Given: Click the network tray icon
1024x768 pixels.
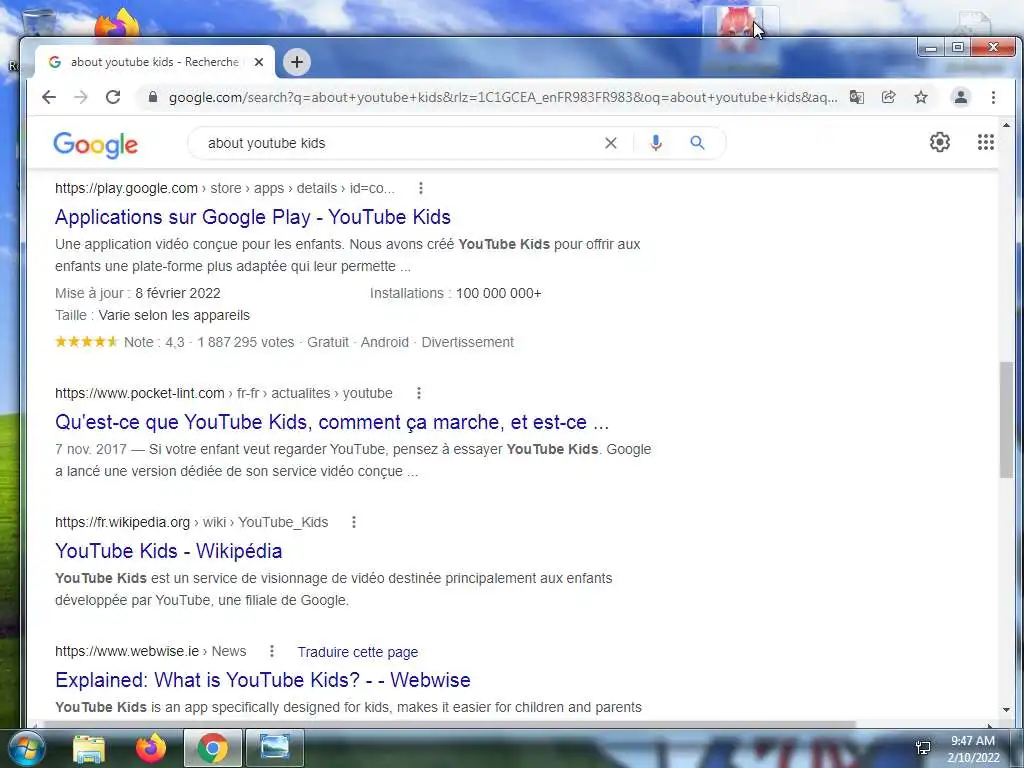Looking at the screenshot, I should [x=923, y=748].
